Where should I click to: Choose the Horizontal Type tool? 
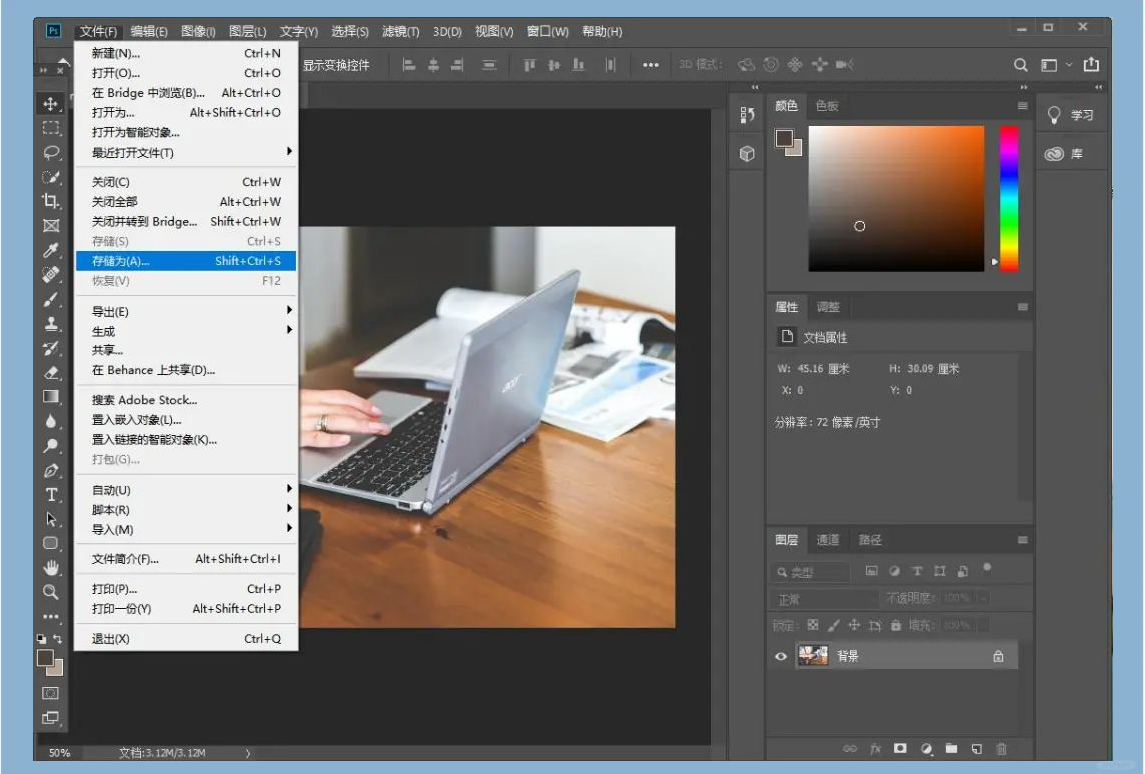51,494
